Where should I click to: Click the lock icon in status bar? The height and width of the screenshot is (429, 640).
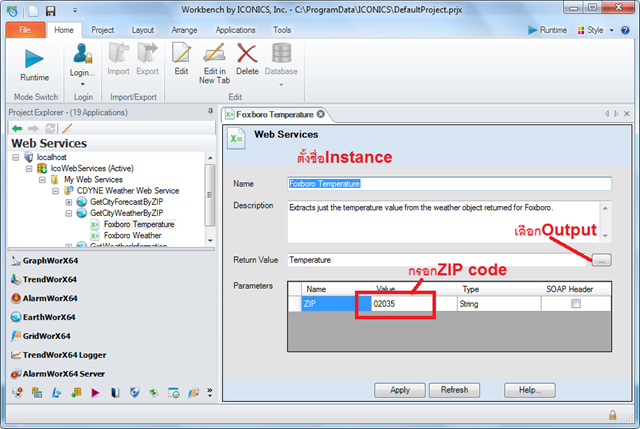[613, 415]
